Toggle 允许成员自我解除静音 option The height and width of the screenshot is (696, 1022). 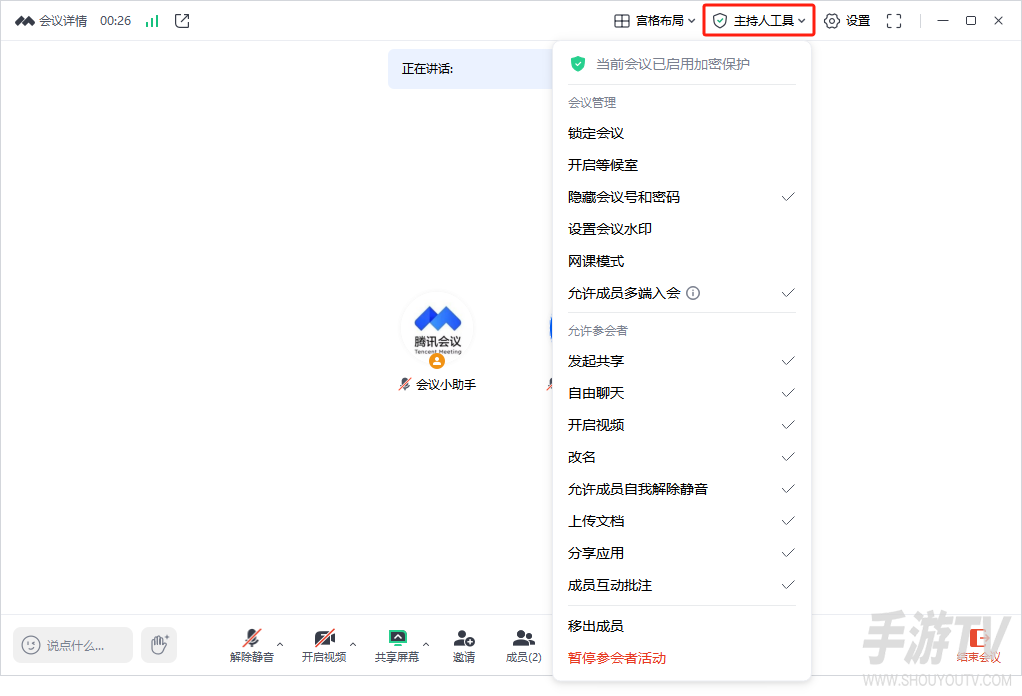pyautogui.click(x=681, y=489)
